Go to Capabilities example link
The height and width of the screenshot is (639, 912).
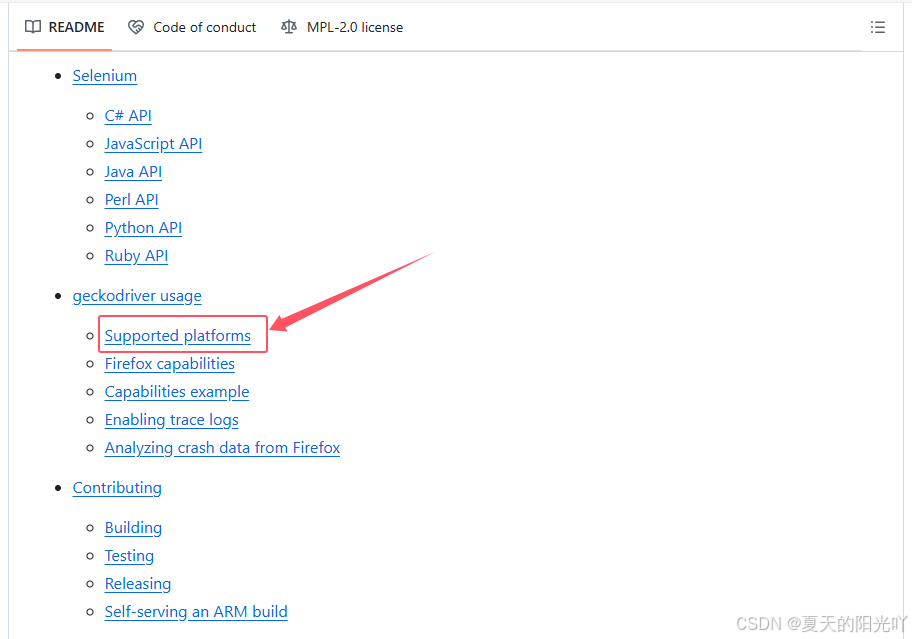click(x=177, y=392)
